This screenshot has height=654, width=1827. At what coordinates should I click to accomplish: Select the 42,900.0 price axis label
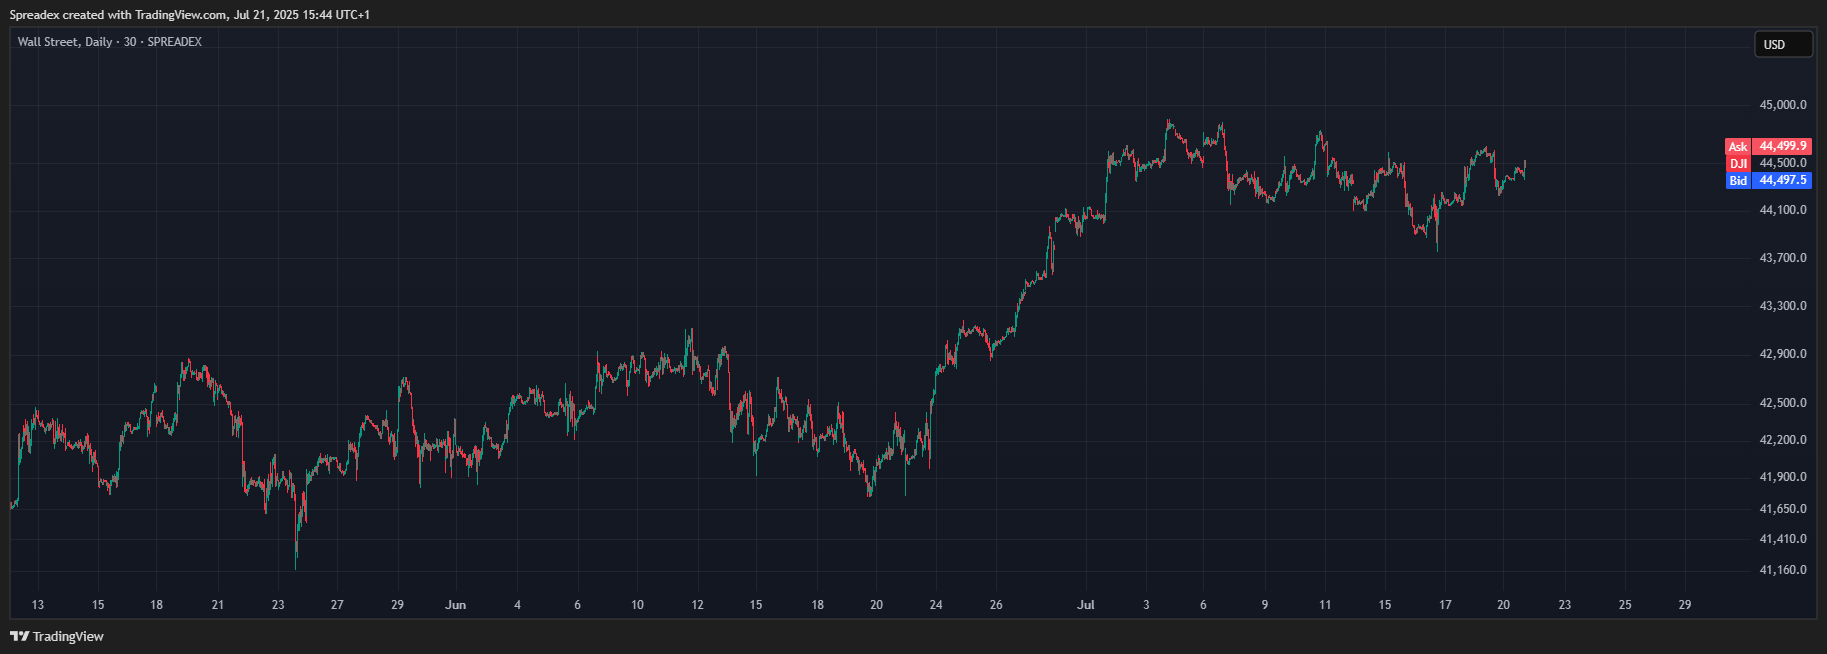click(x=1783, y=354)
